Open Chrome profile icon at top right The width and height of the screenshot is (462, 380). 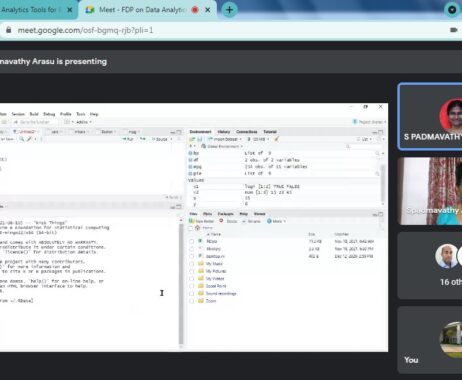tap(452, 10)
